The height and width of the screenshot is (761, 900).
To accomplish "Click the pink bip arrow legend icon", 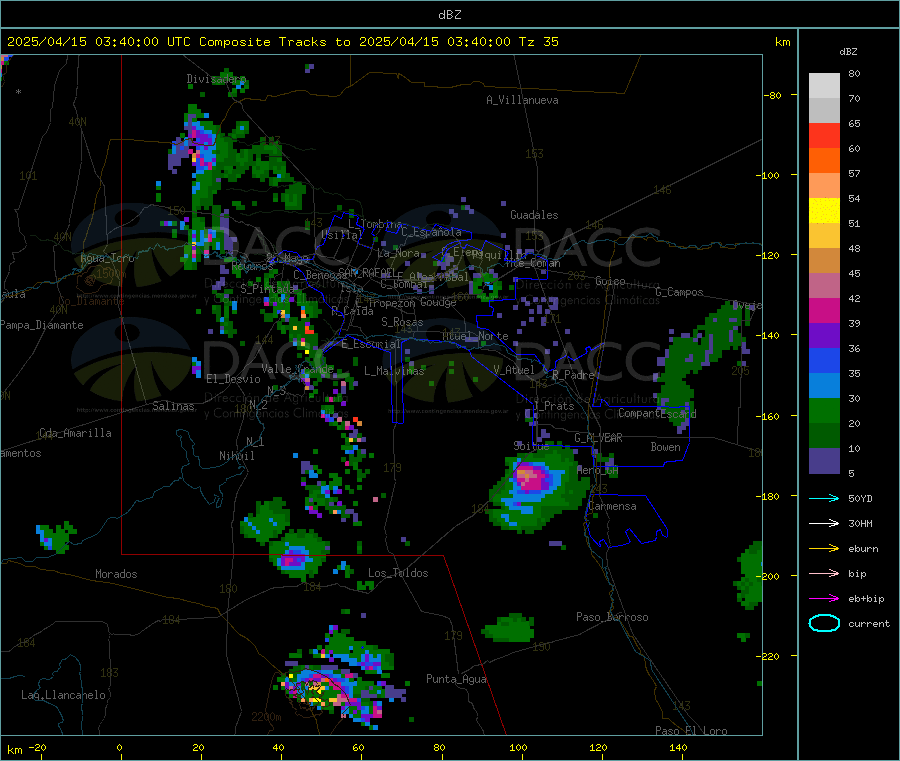I will [x=824, y=573].
